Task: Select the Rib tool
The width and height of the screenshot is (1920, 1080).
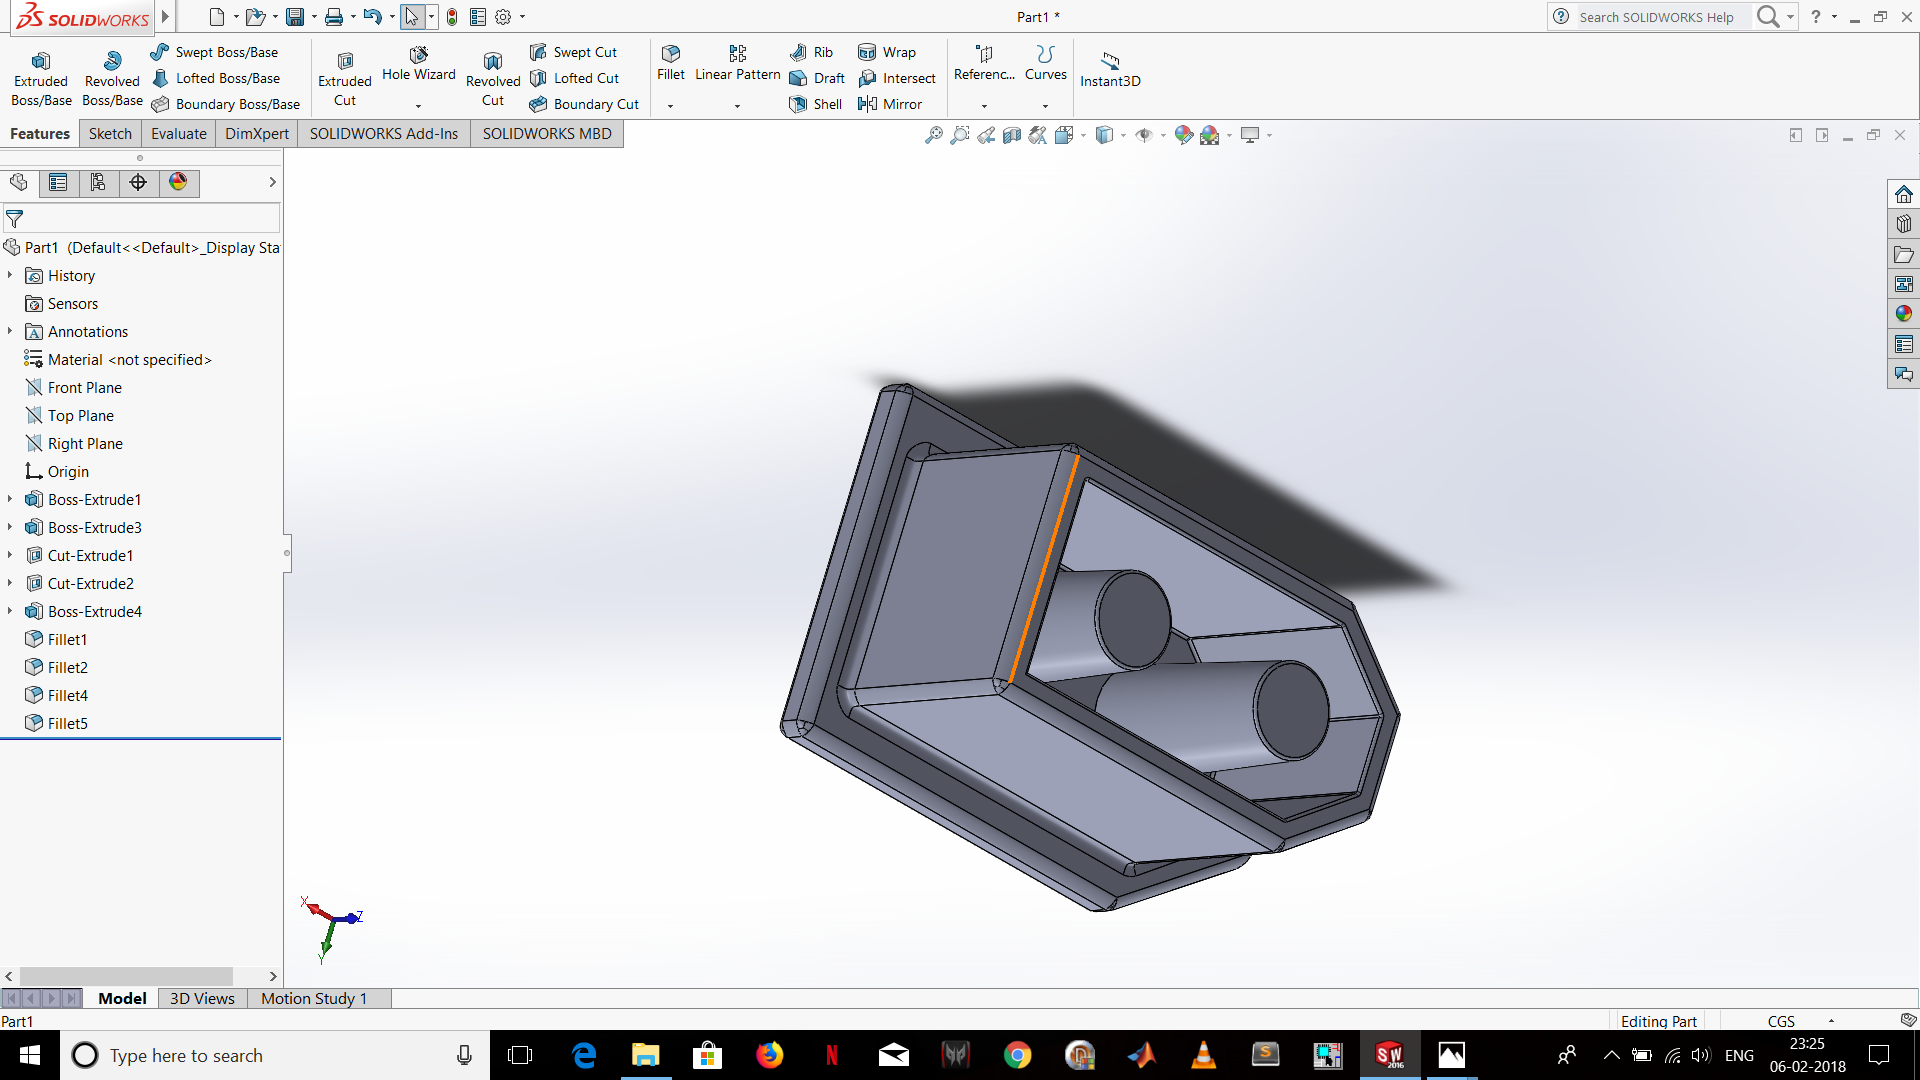Action: [811, 52]
